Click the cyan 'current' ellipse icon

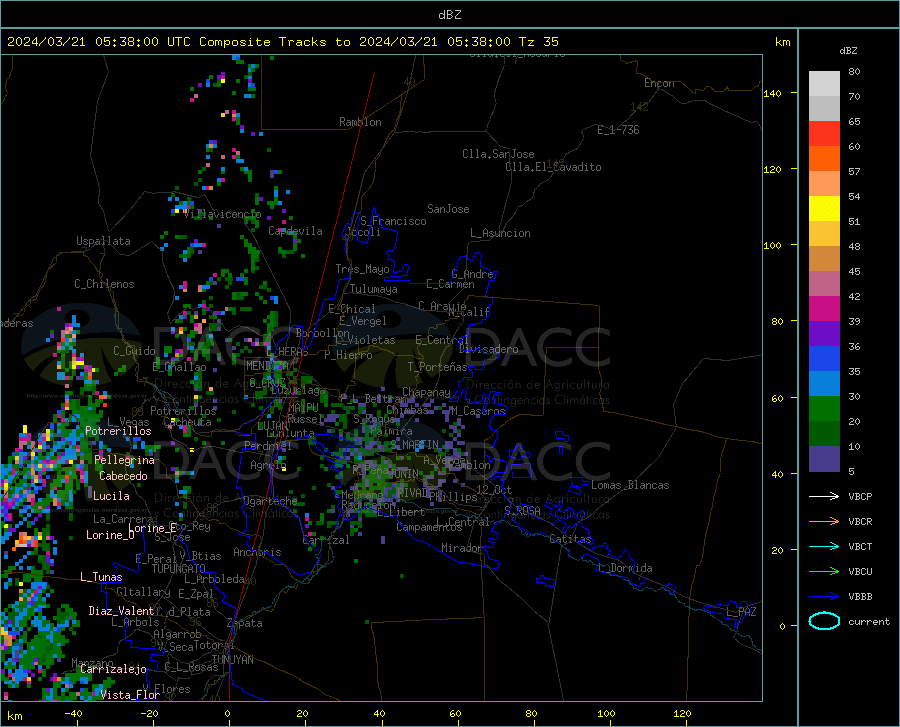[824, 621]
